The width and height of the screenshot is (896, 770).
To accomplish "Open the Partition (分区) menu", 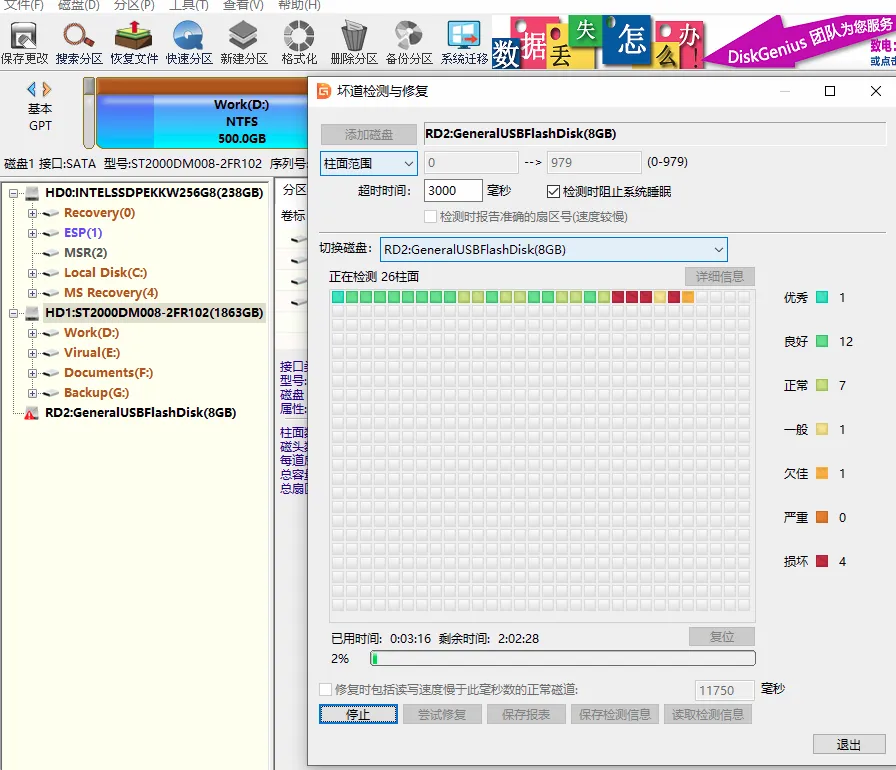I will click(x=134, y=5).
